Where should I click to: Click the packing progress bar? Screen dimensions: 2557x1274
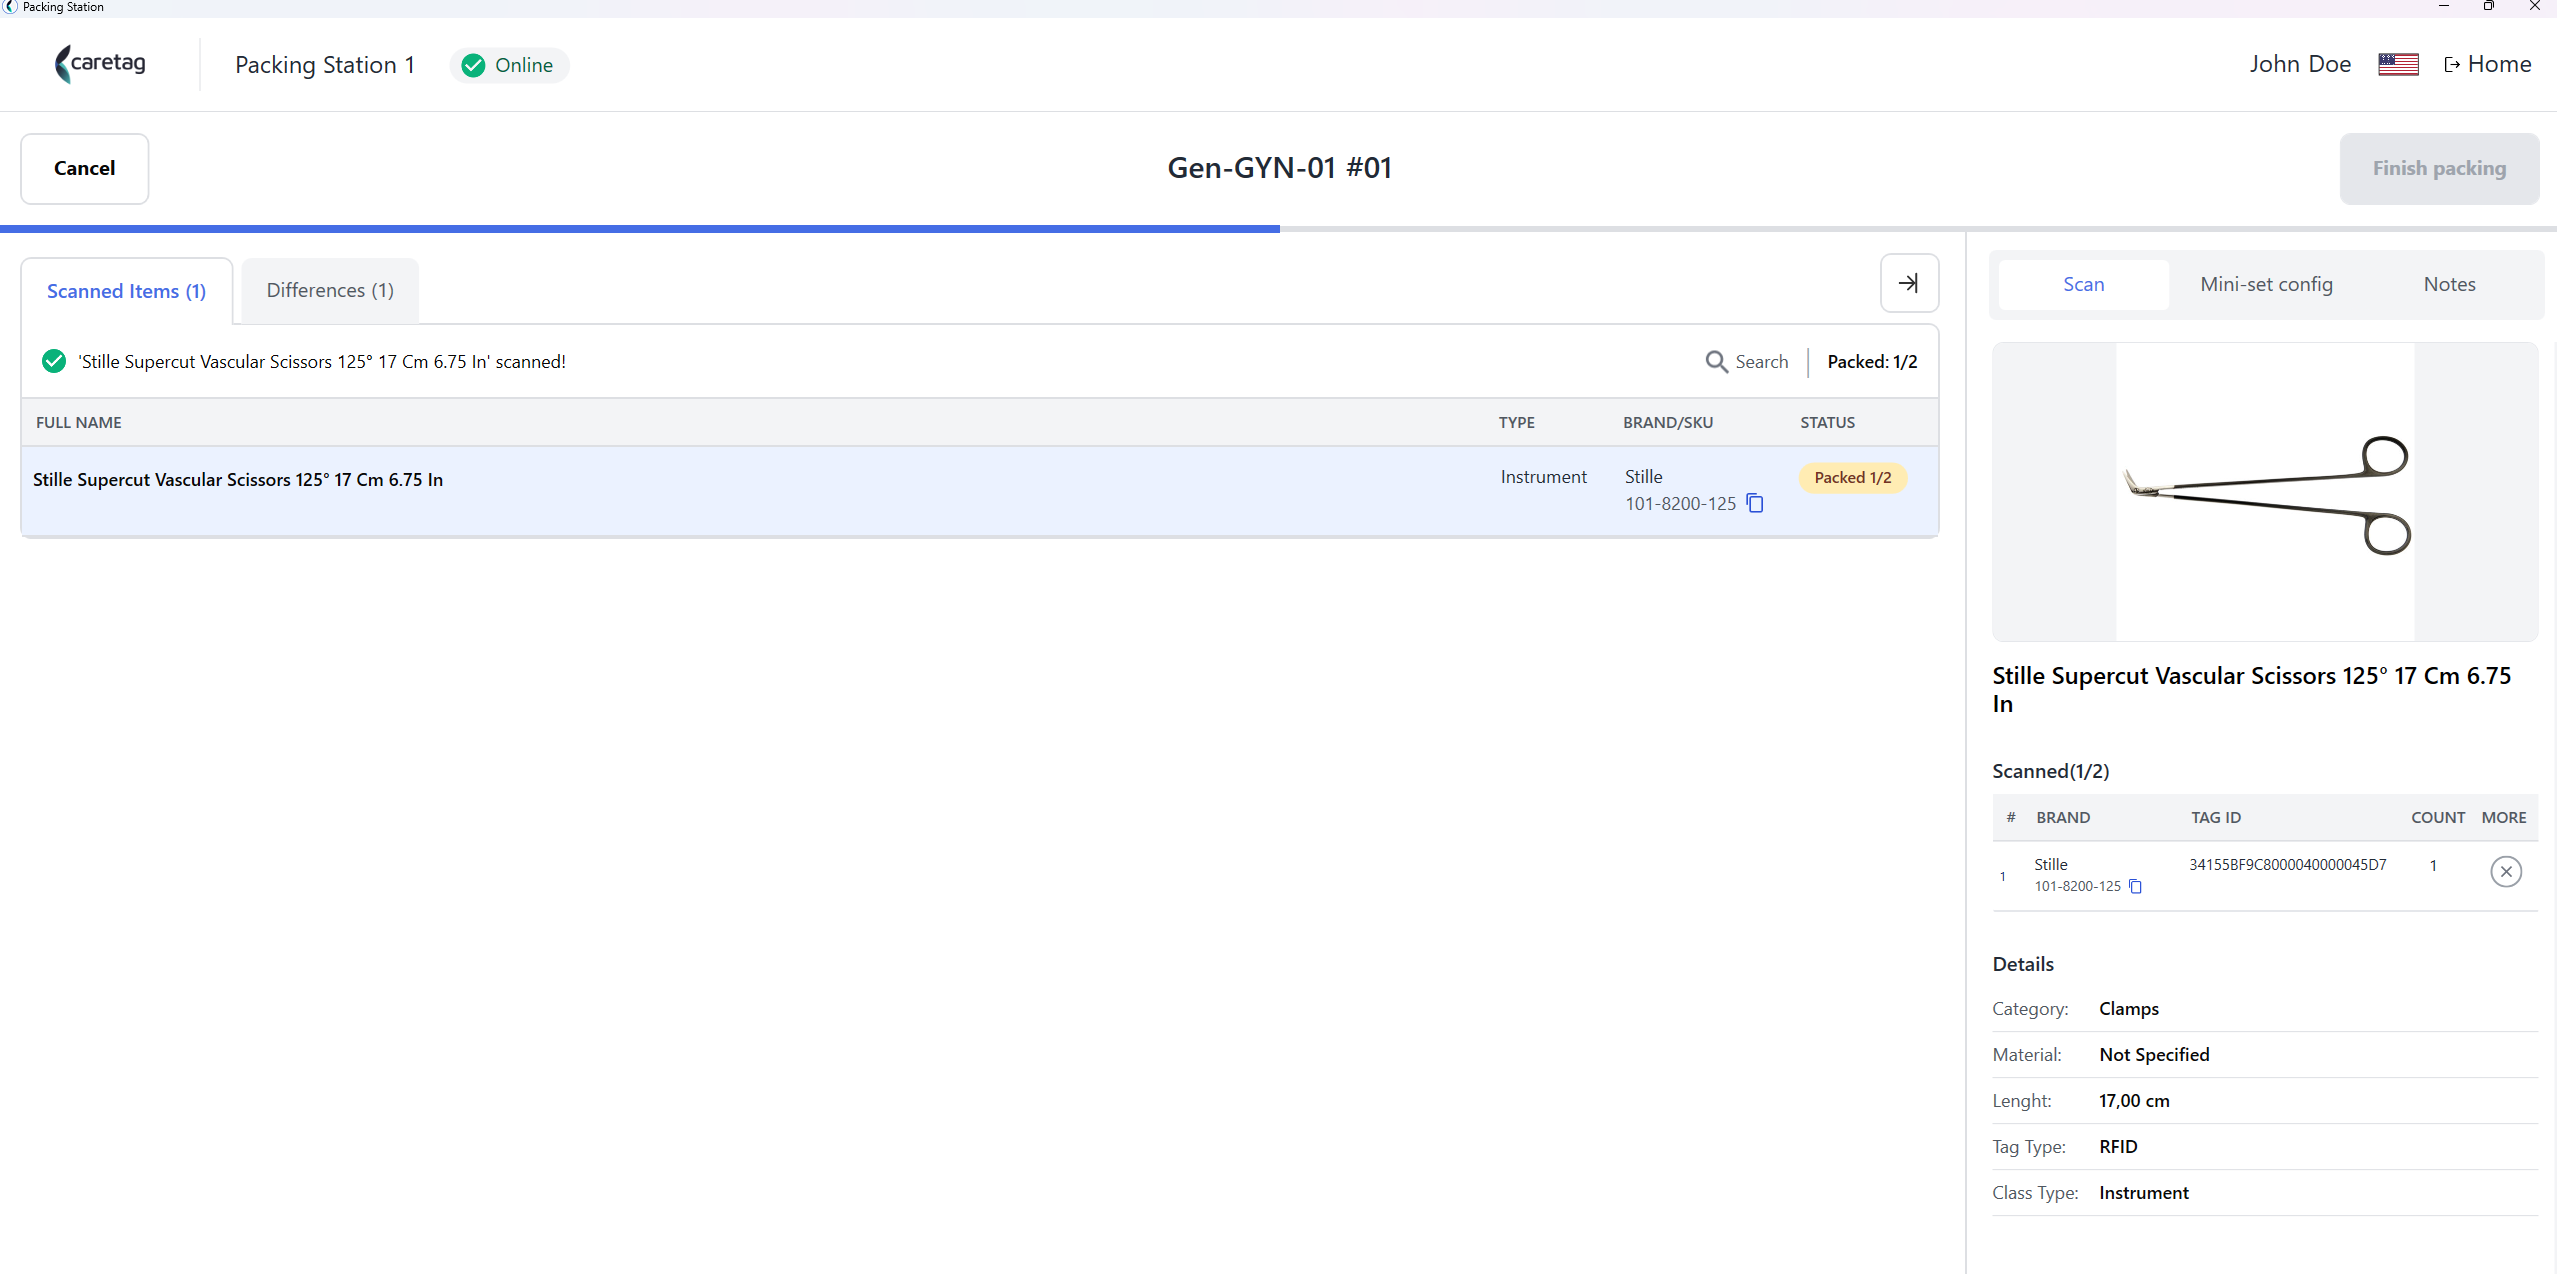click(x=1278, y=229)
